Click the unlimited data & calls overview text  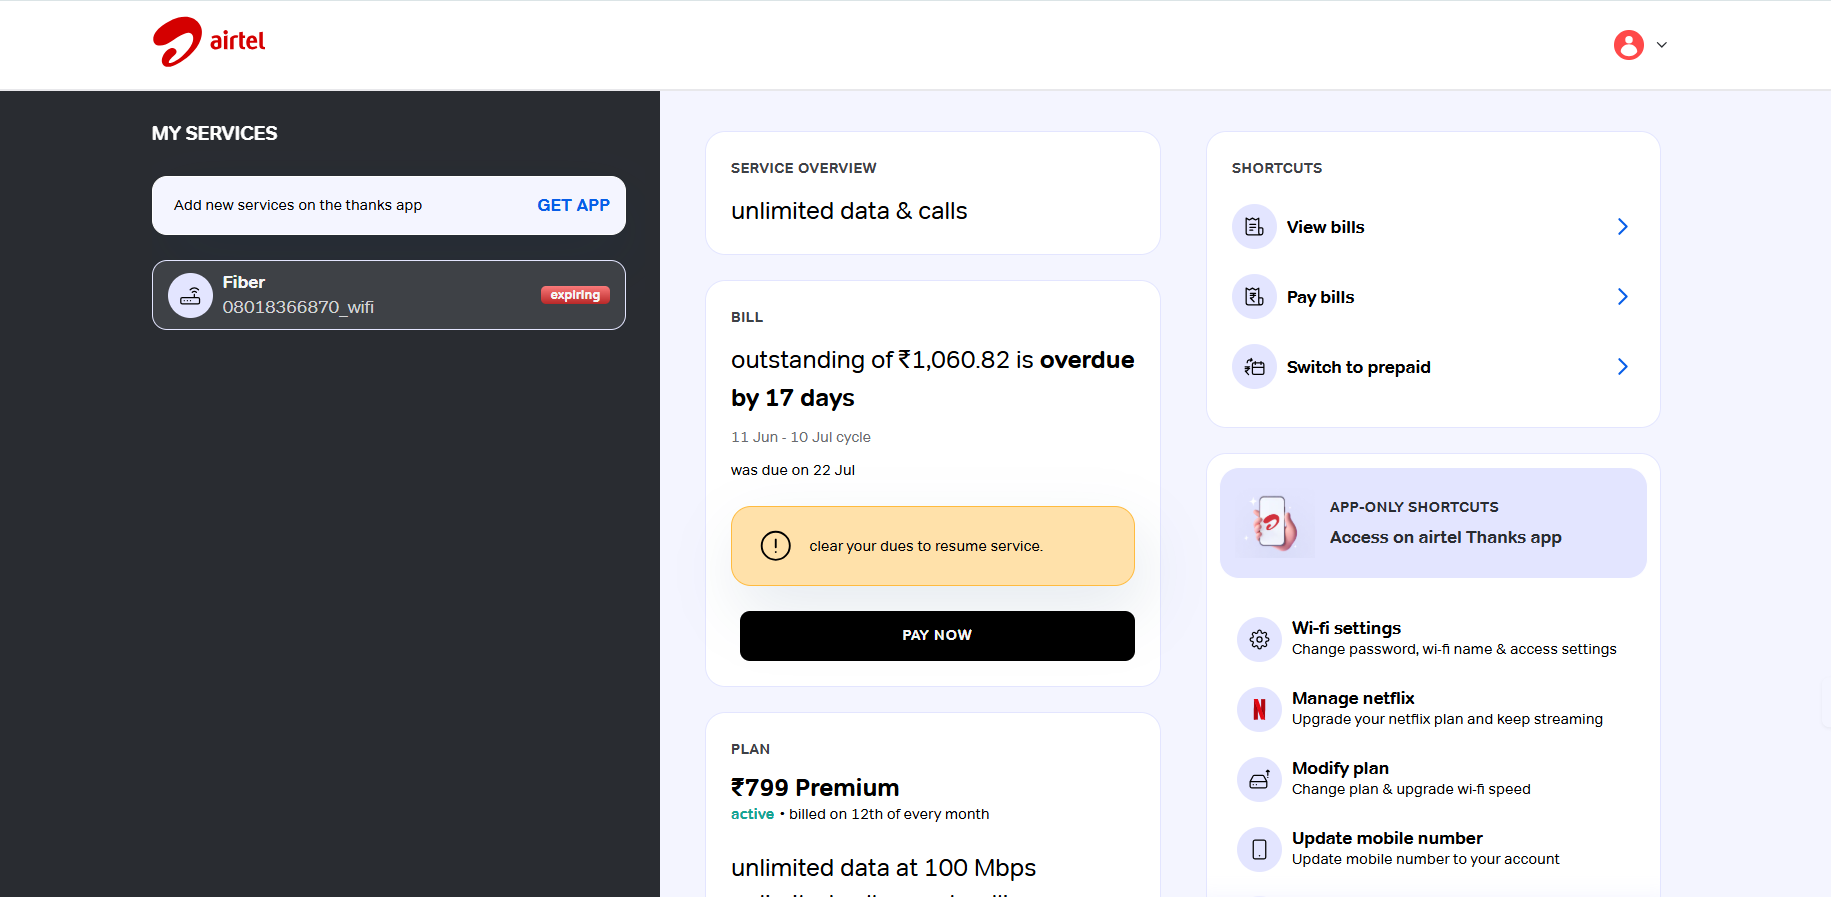click(x=849, y=211)
